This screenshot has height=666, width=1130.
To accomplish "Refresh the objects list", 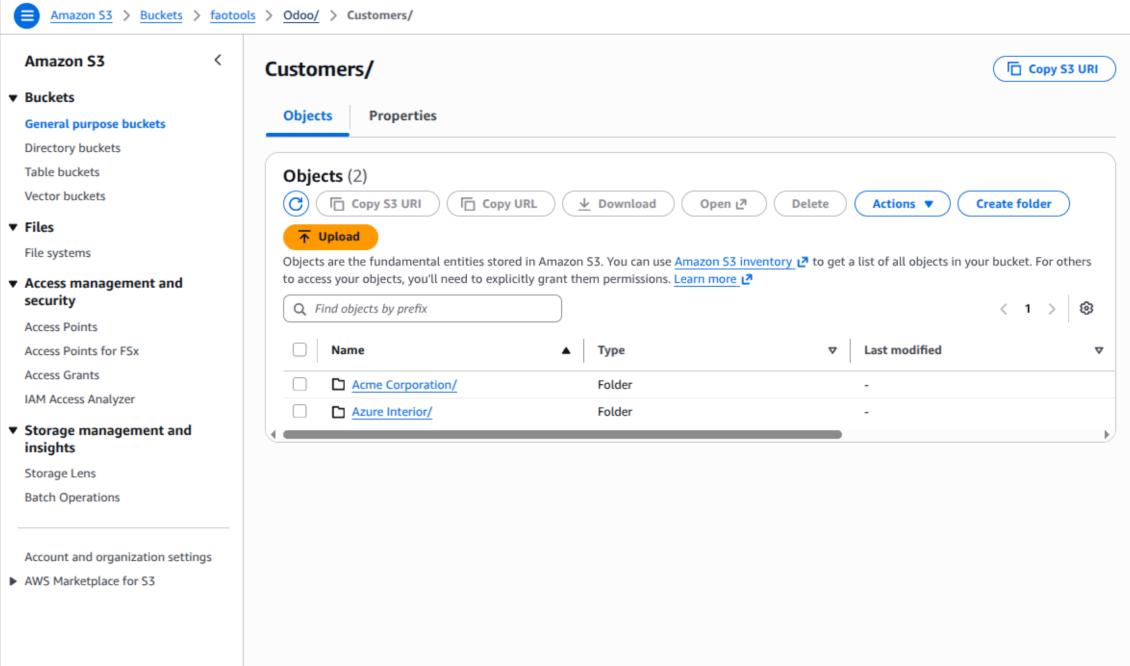I will (296, 204).
